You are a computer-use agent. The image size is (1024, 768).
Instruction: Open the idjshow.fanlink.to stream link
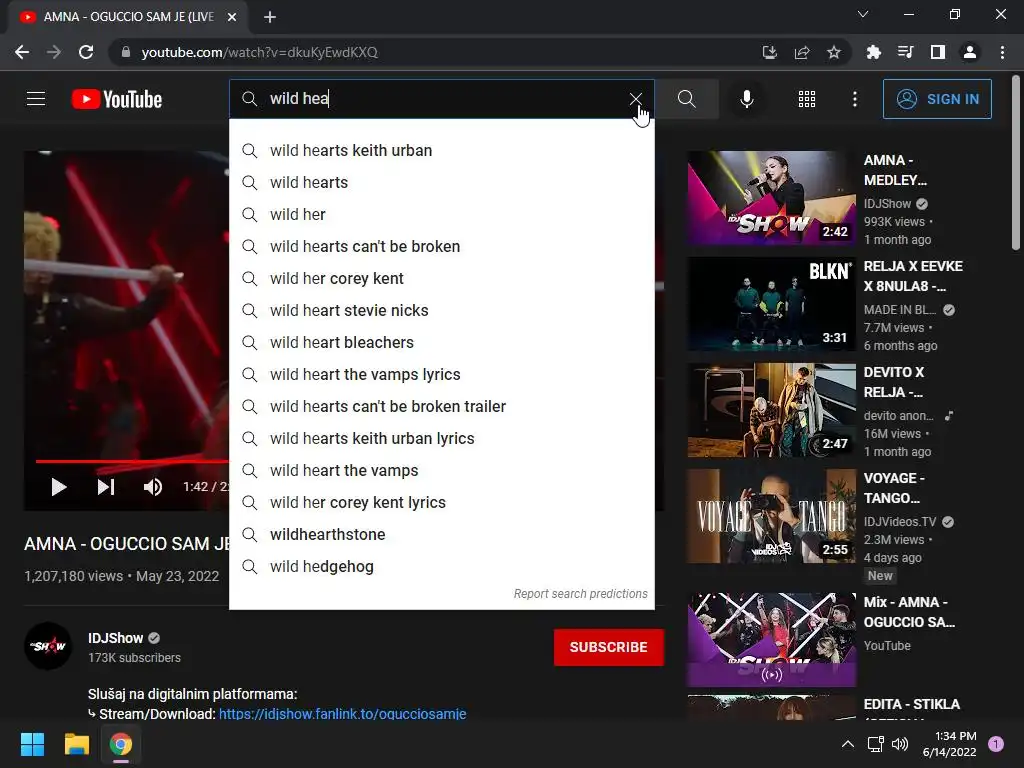[342, 714]
